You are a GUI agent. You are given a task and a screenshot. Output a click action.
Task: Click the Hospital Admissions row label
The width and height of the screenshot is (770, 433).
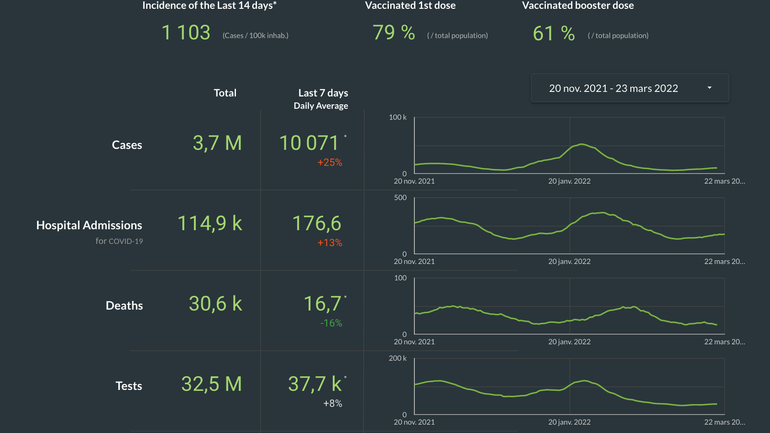89,225
